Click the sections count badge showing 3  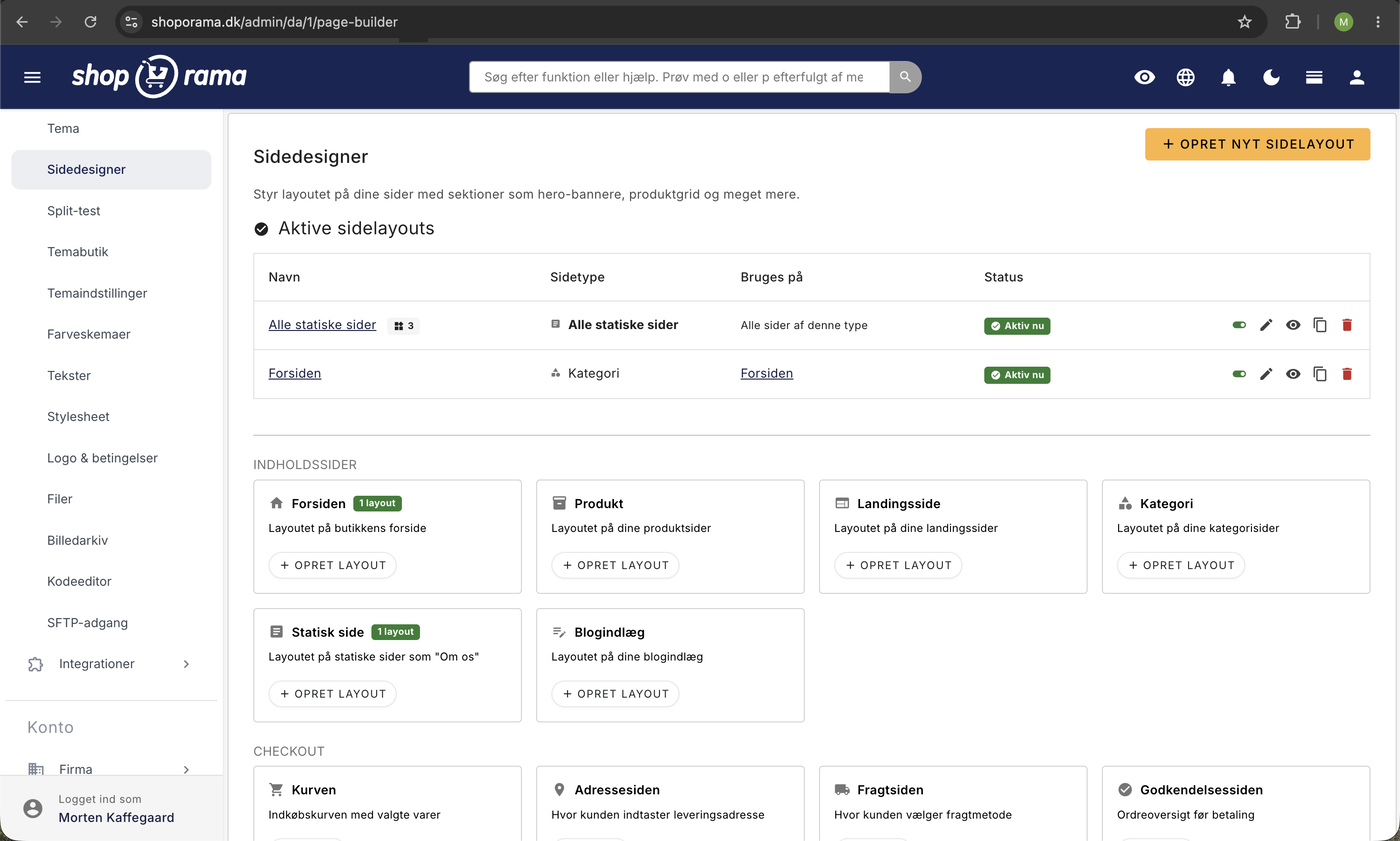pyautogui.click(x=404, y=325)
